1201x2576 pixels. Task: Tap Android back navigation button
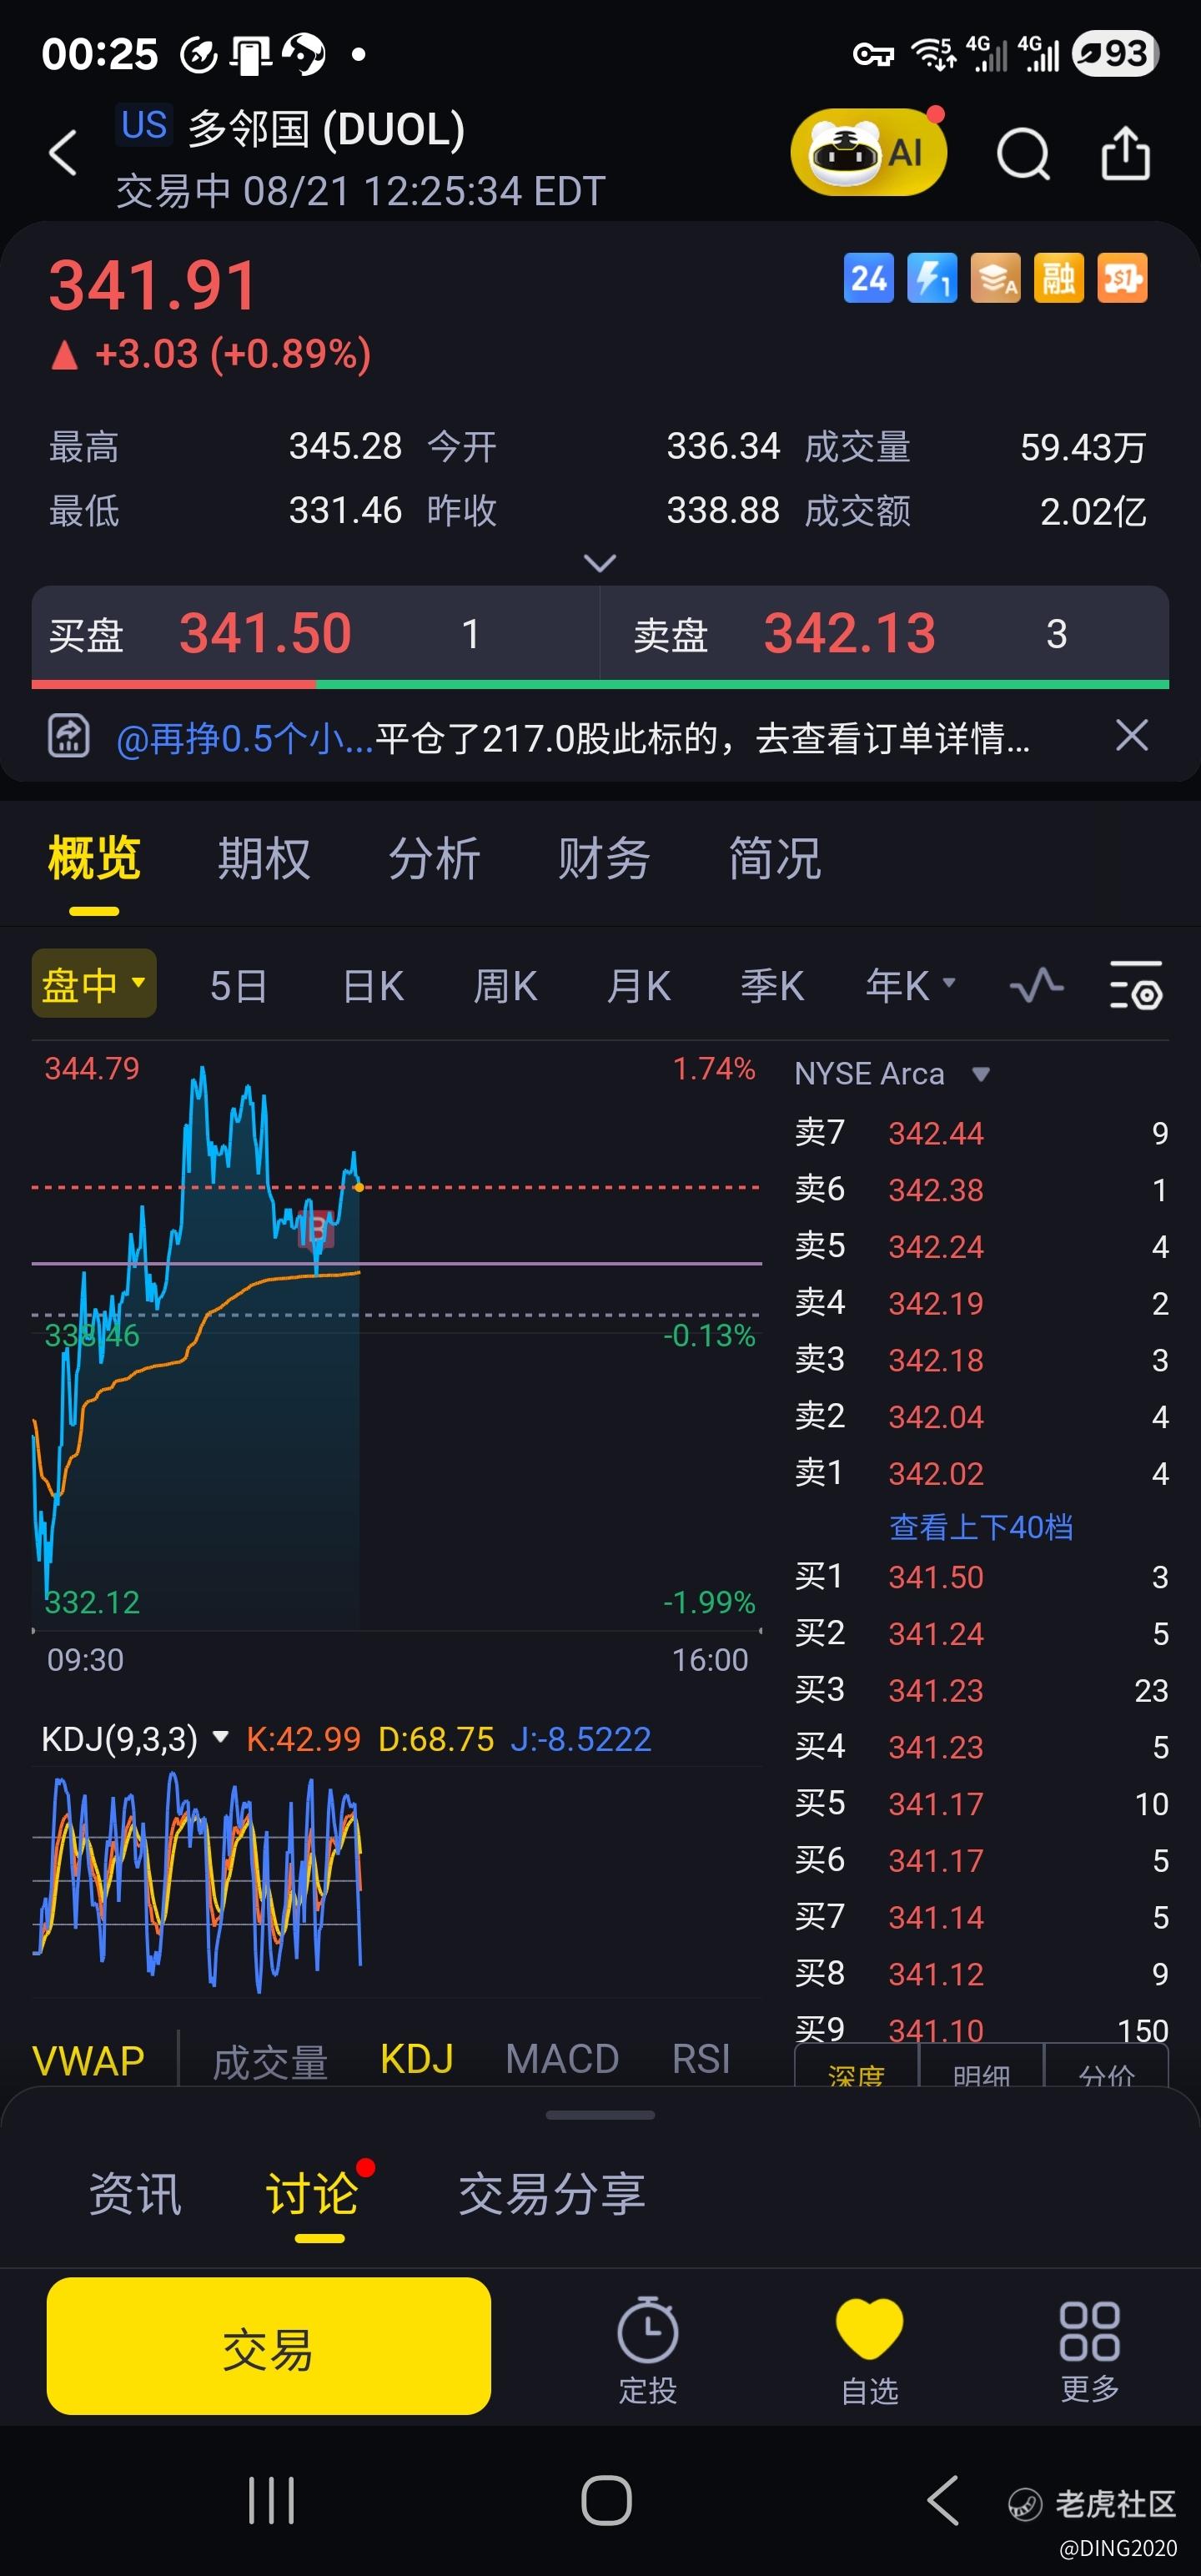click(943, 2501)
